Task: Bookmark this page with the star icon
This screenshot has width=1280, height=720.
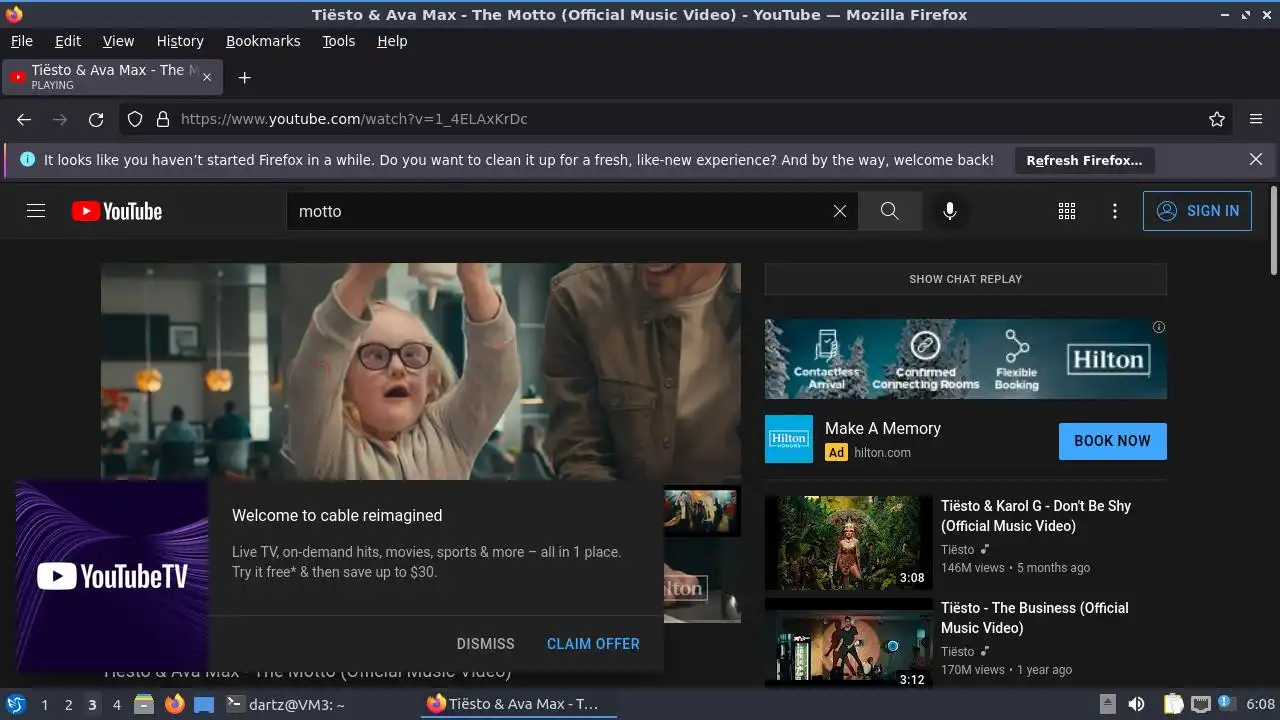Action: 1217,119
